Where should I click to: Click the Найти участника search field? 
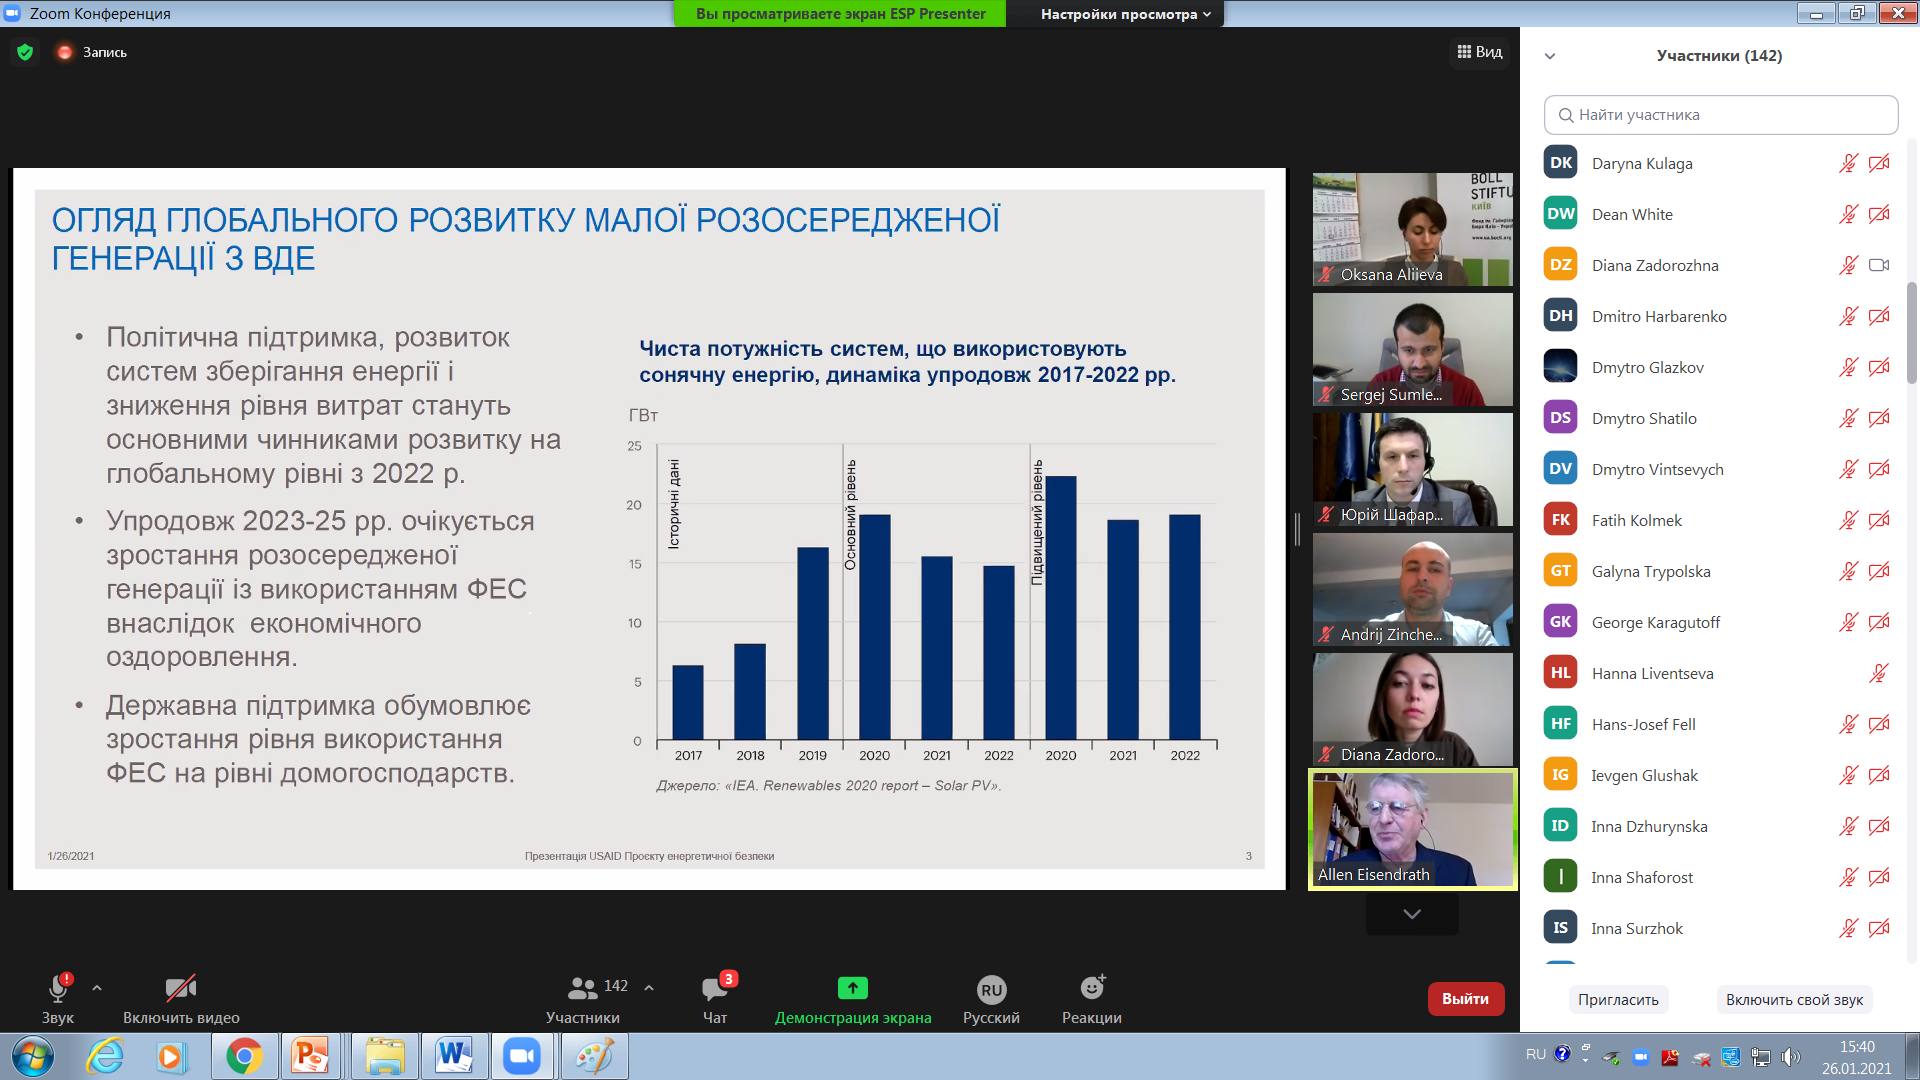[1720, 115]
